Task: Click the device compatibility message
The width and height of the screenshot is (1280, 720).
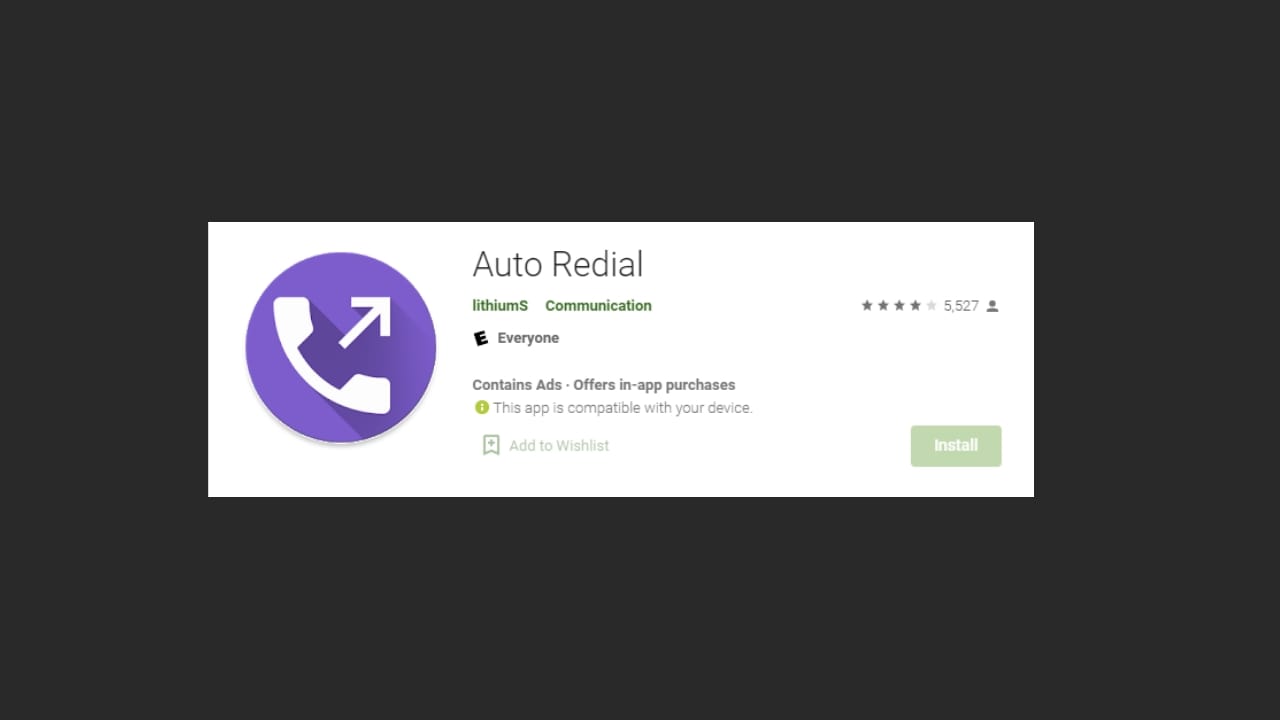Action: (x=622, y=408)
